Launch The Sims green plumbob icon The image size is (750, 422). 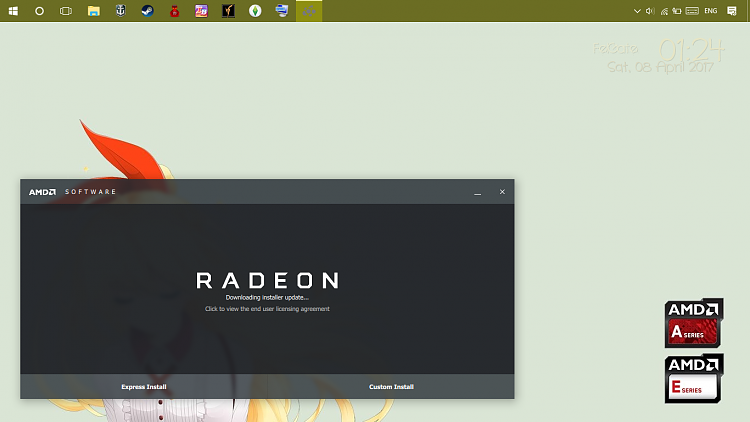pyautogui.click(x=255, y=11)
